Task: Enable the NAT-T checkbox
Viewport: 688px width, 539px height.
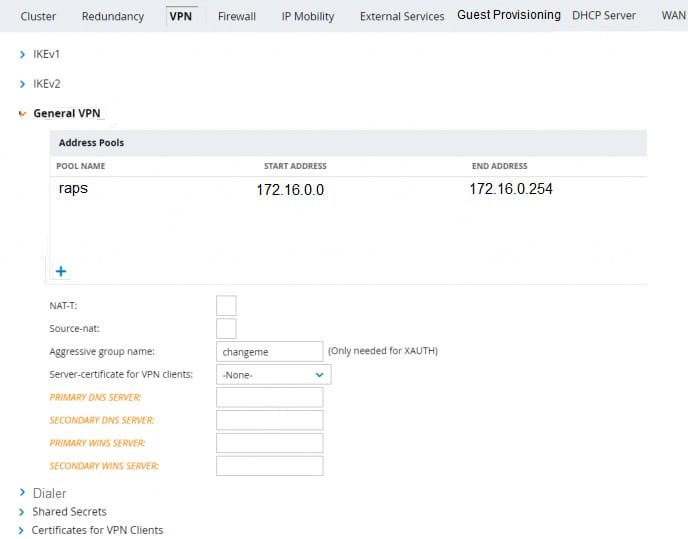Action: click(226, 305)
